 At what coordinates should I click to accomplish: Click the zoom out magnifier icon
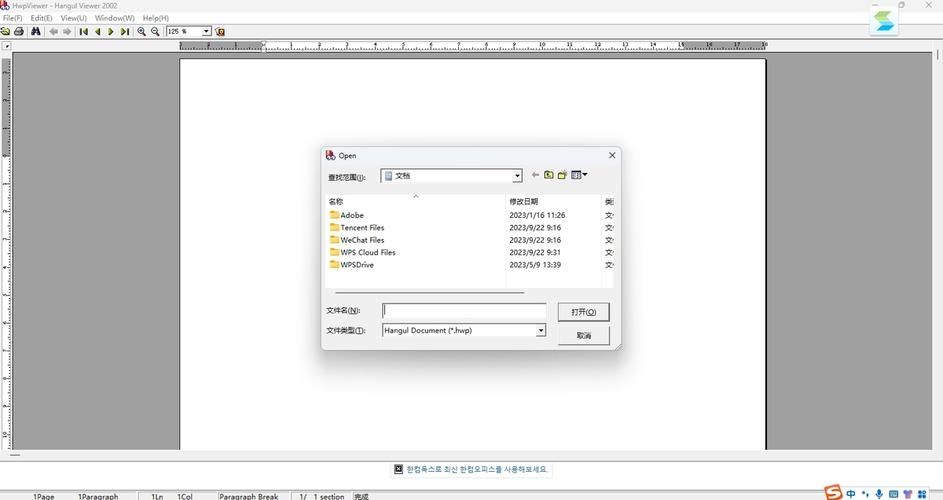pyautogui.click(x=155, y=32)
